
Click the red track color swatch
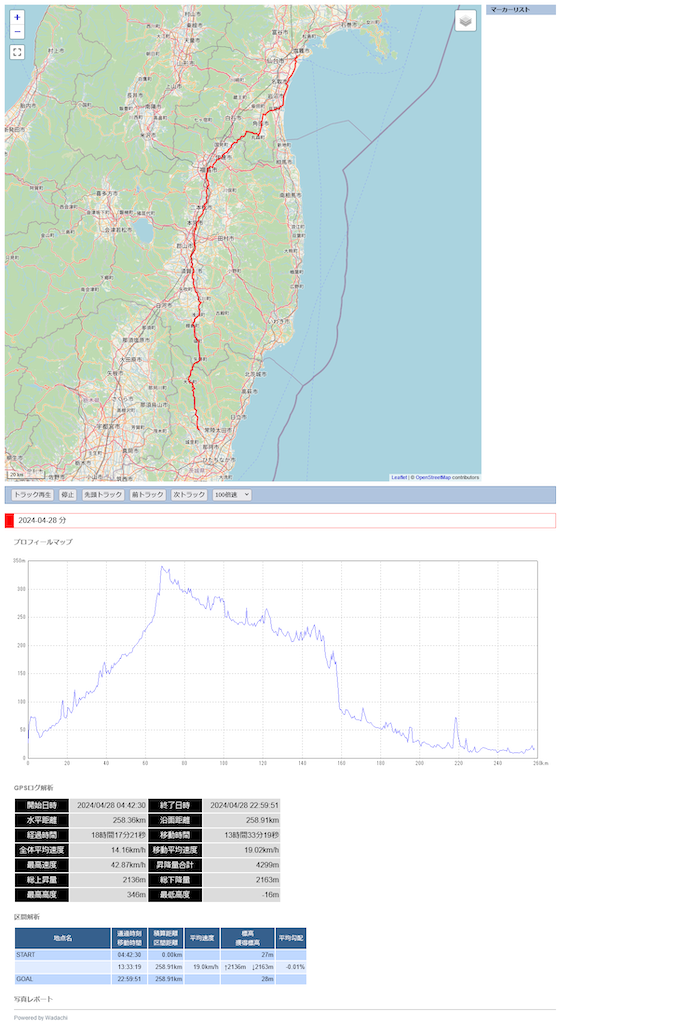click(x=9, y=520)
